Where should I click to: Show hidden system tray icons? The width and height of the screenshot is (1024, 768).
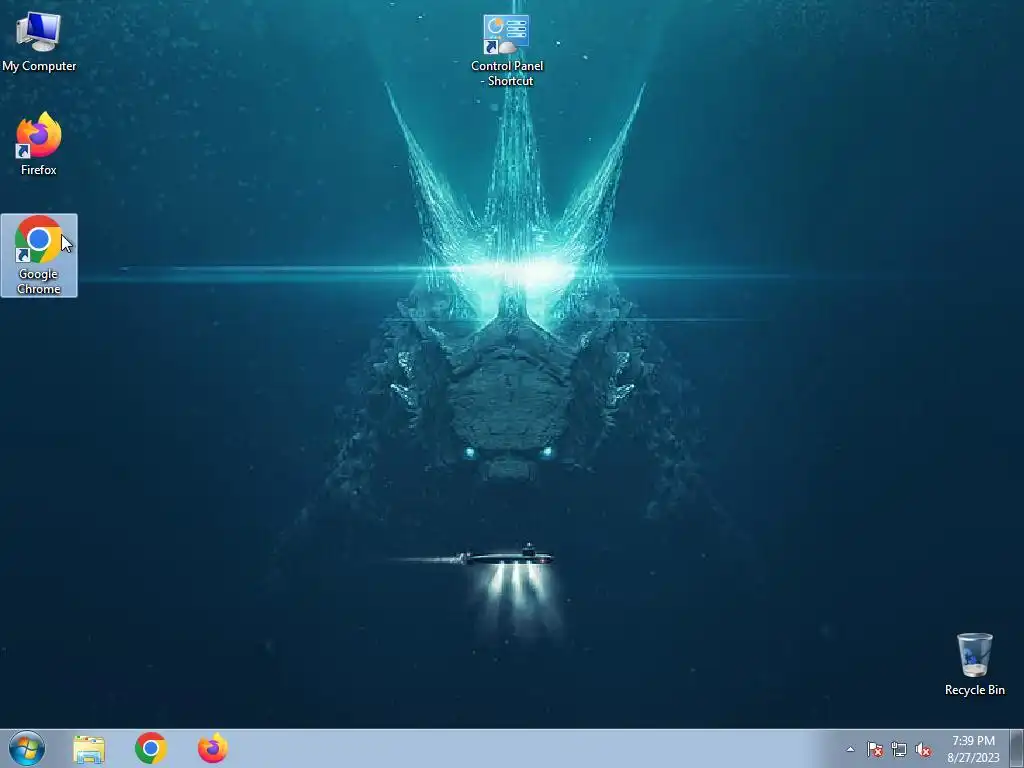tap(850, 749)
